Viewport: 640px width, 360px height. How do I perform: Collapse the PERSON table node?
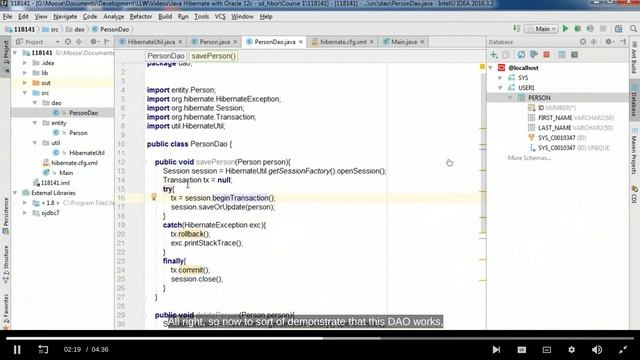pos(510,98)
